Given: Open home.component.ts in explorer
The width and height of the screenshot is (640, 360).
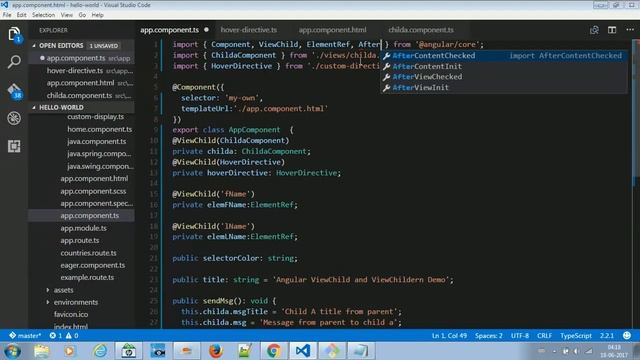Looking at the screenshot, I should (x=100, y=129).
